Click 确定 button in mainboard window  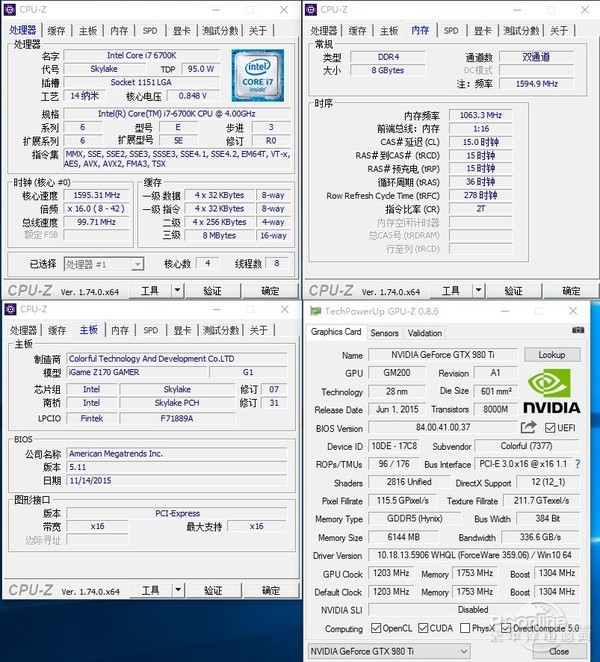[271, 590]
